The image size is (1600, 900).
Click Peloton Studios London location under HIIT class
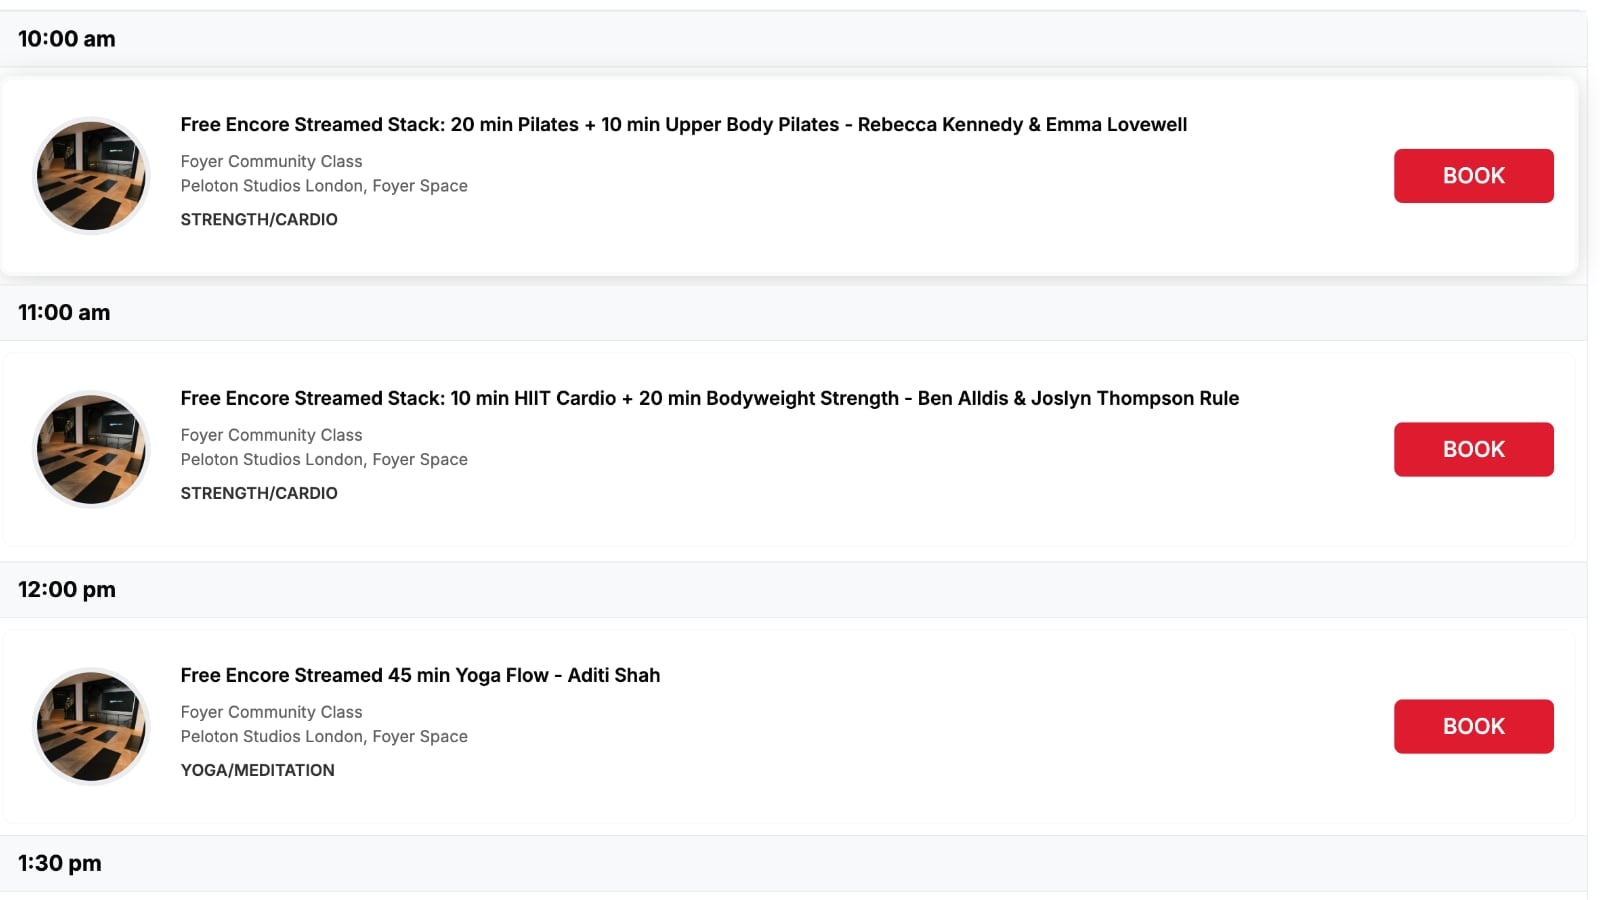pyautogui.click(x=324, y=459)
